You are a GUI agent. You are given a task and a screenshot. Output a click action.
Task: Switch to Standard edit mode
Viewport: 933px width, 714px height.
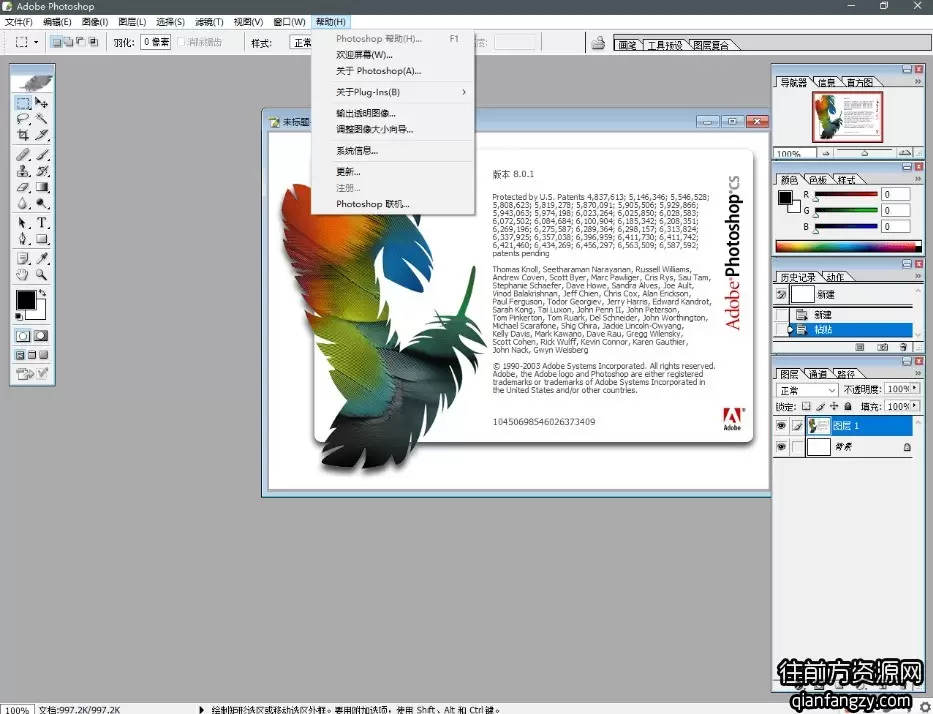23,336
